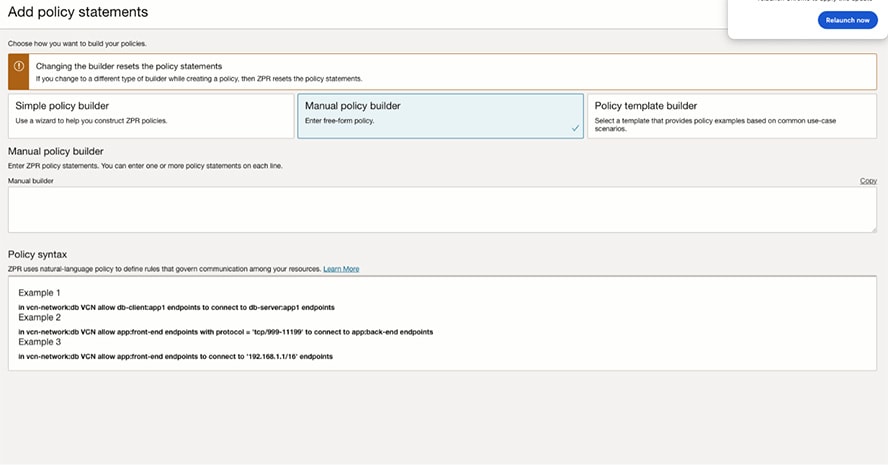Choose the Policy template builder option
This screenshot has width=888, height=466.
pyautogui.click(x=731, y=115)
